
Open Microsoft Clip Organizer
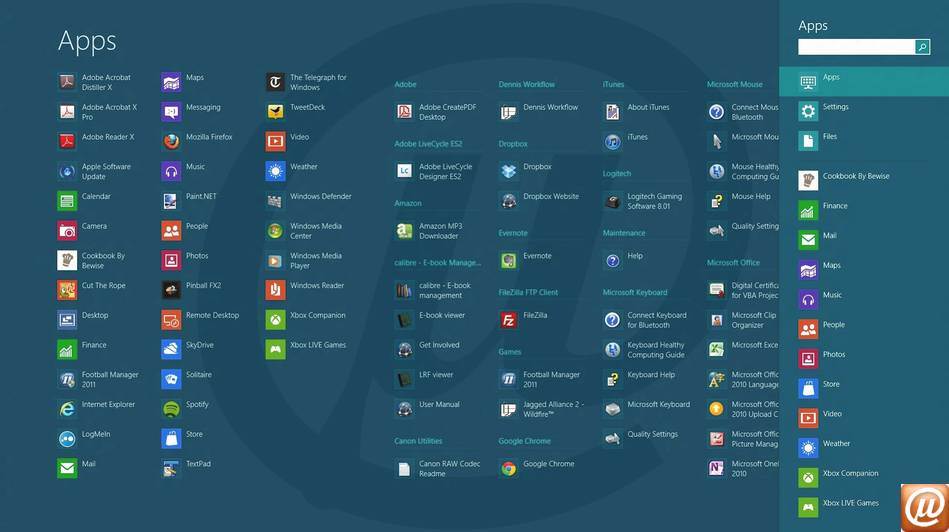click(x=743, y=319)
